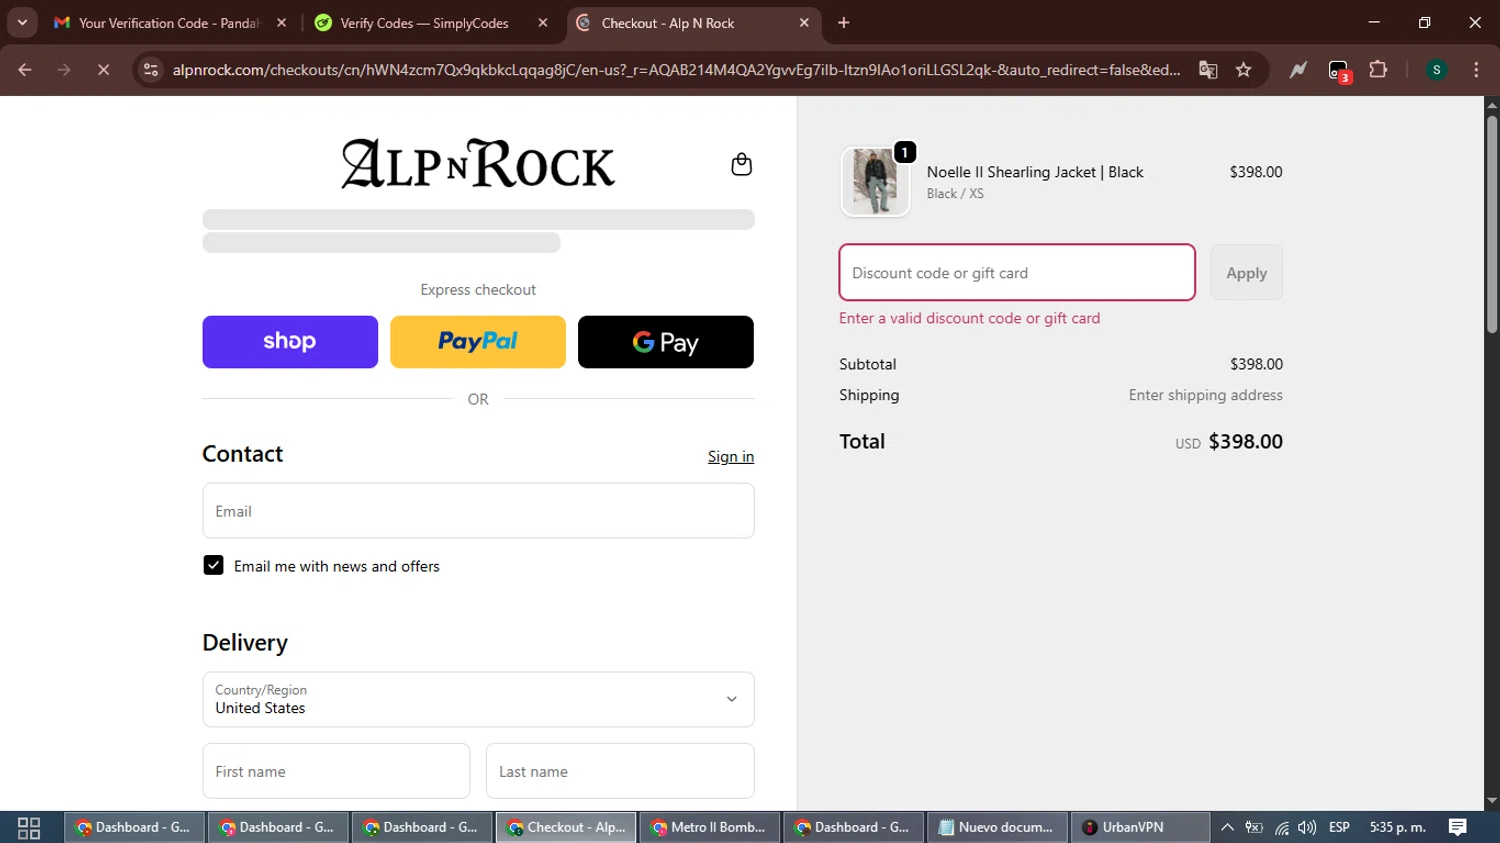Screen dimensions: 1500x843
Task: Open the Noelle II Shearling Jacket thumbnail
Action: click(875, 182)
